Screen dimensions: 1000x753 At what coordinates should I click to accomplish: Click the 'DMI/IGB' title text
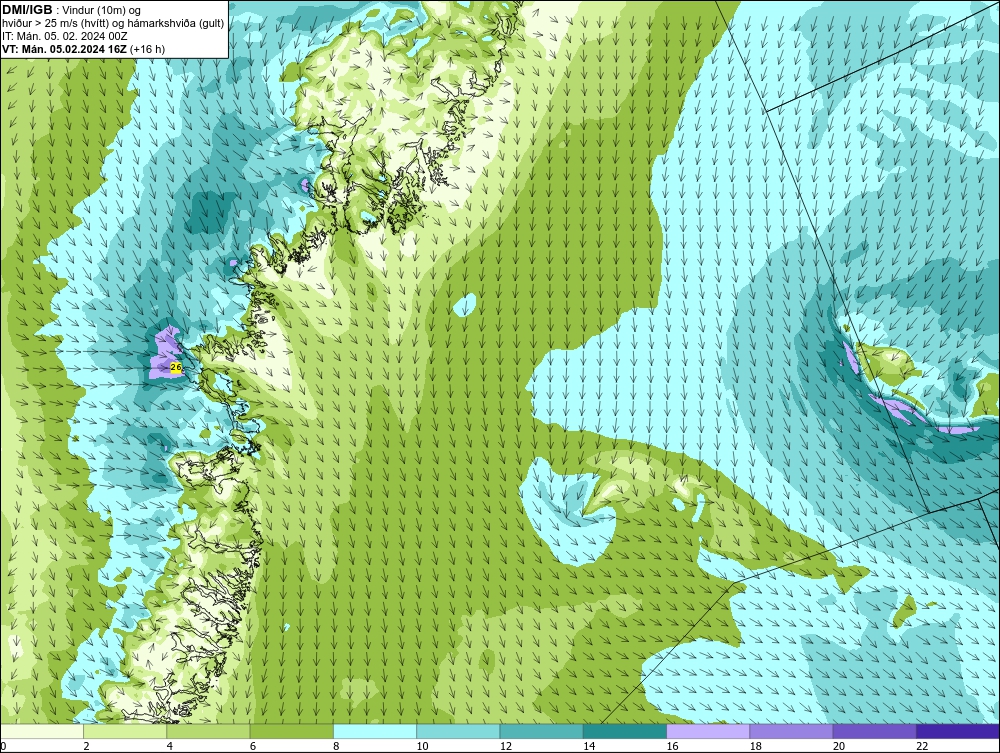click(x=27, y=10)
